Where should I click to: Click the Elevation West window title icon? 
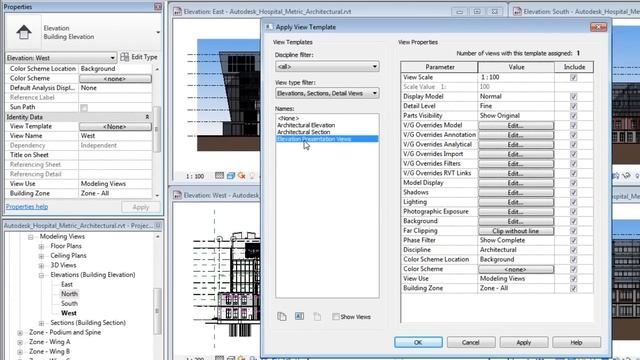[x=177, y=195]
